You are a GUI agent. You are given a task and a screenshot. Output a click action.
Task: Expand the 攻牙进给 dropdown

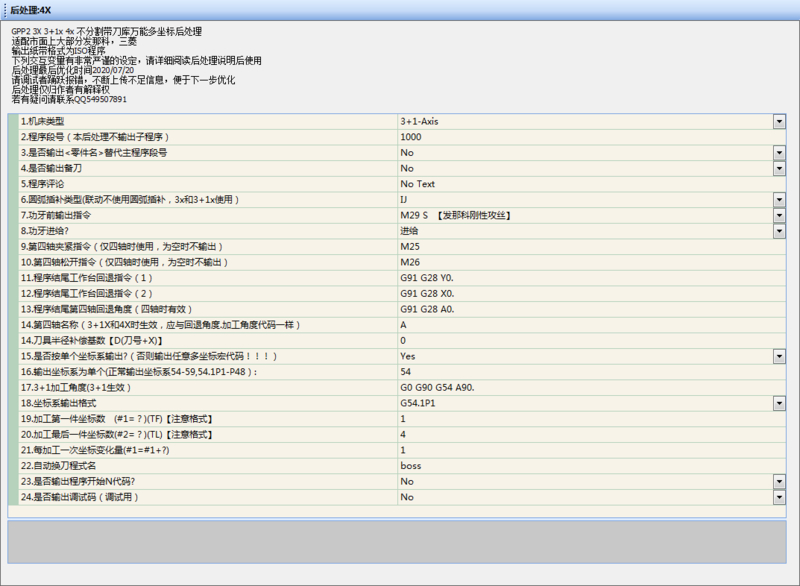[x=779, y=231]
